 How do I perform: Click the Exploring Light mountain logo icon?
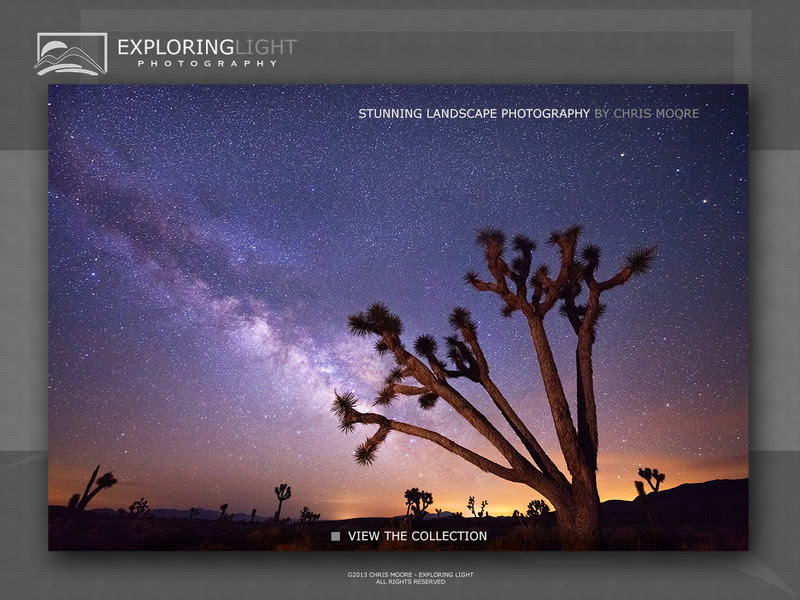pyautogui.click(x=71, y=54)
